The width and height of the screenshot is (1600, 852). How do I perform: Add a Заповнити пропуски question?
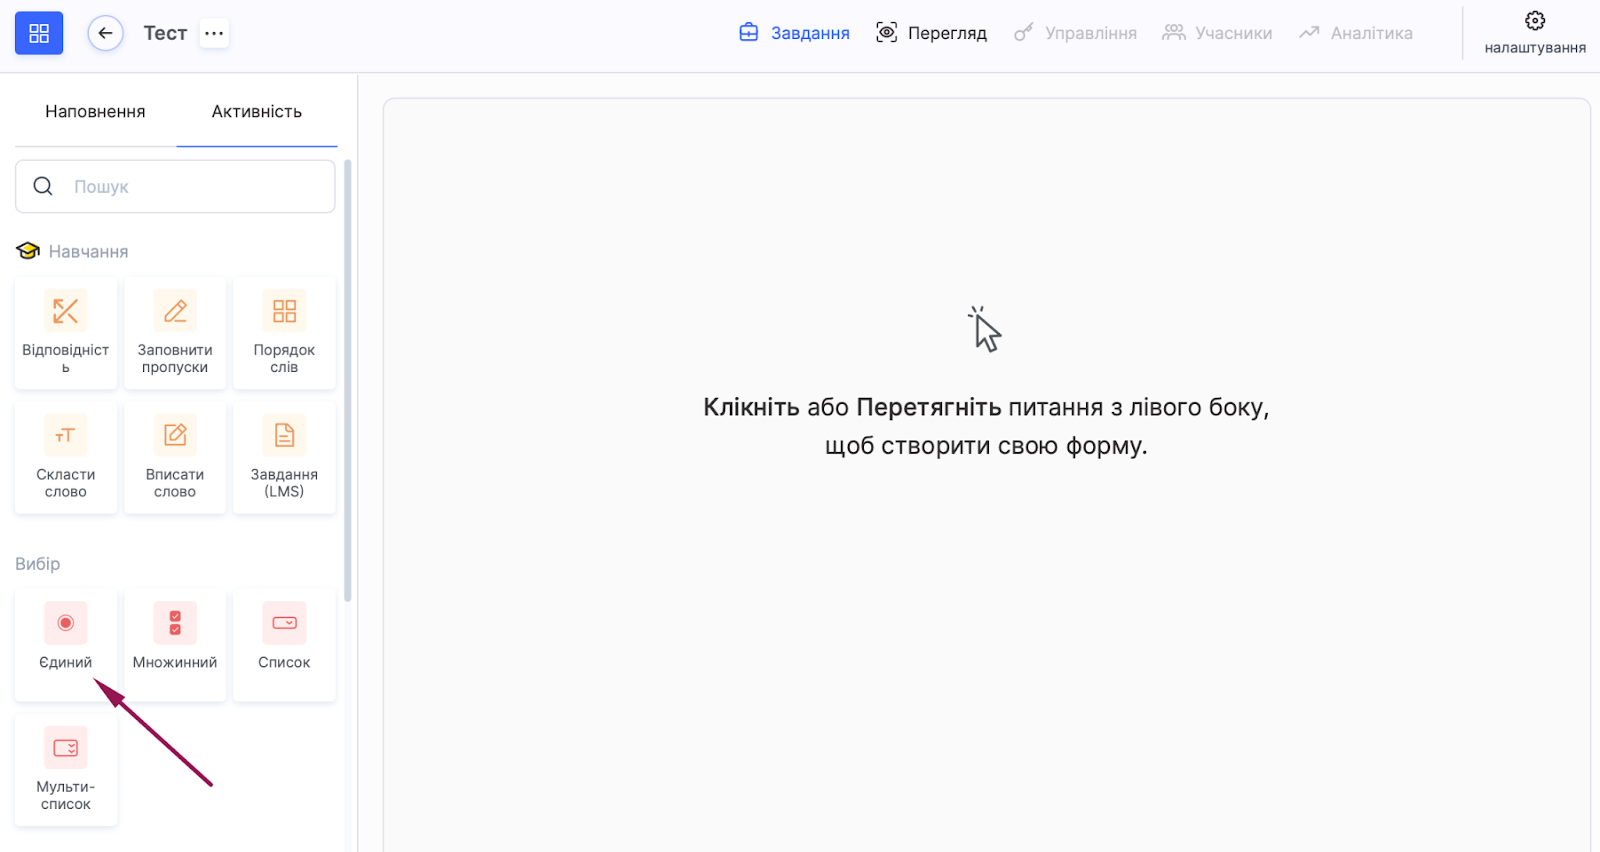click(175, 333)
